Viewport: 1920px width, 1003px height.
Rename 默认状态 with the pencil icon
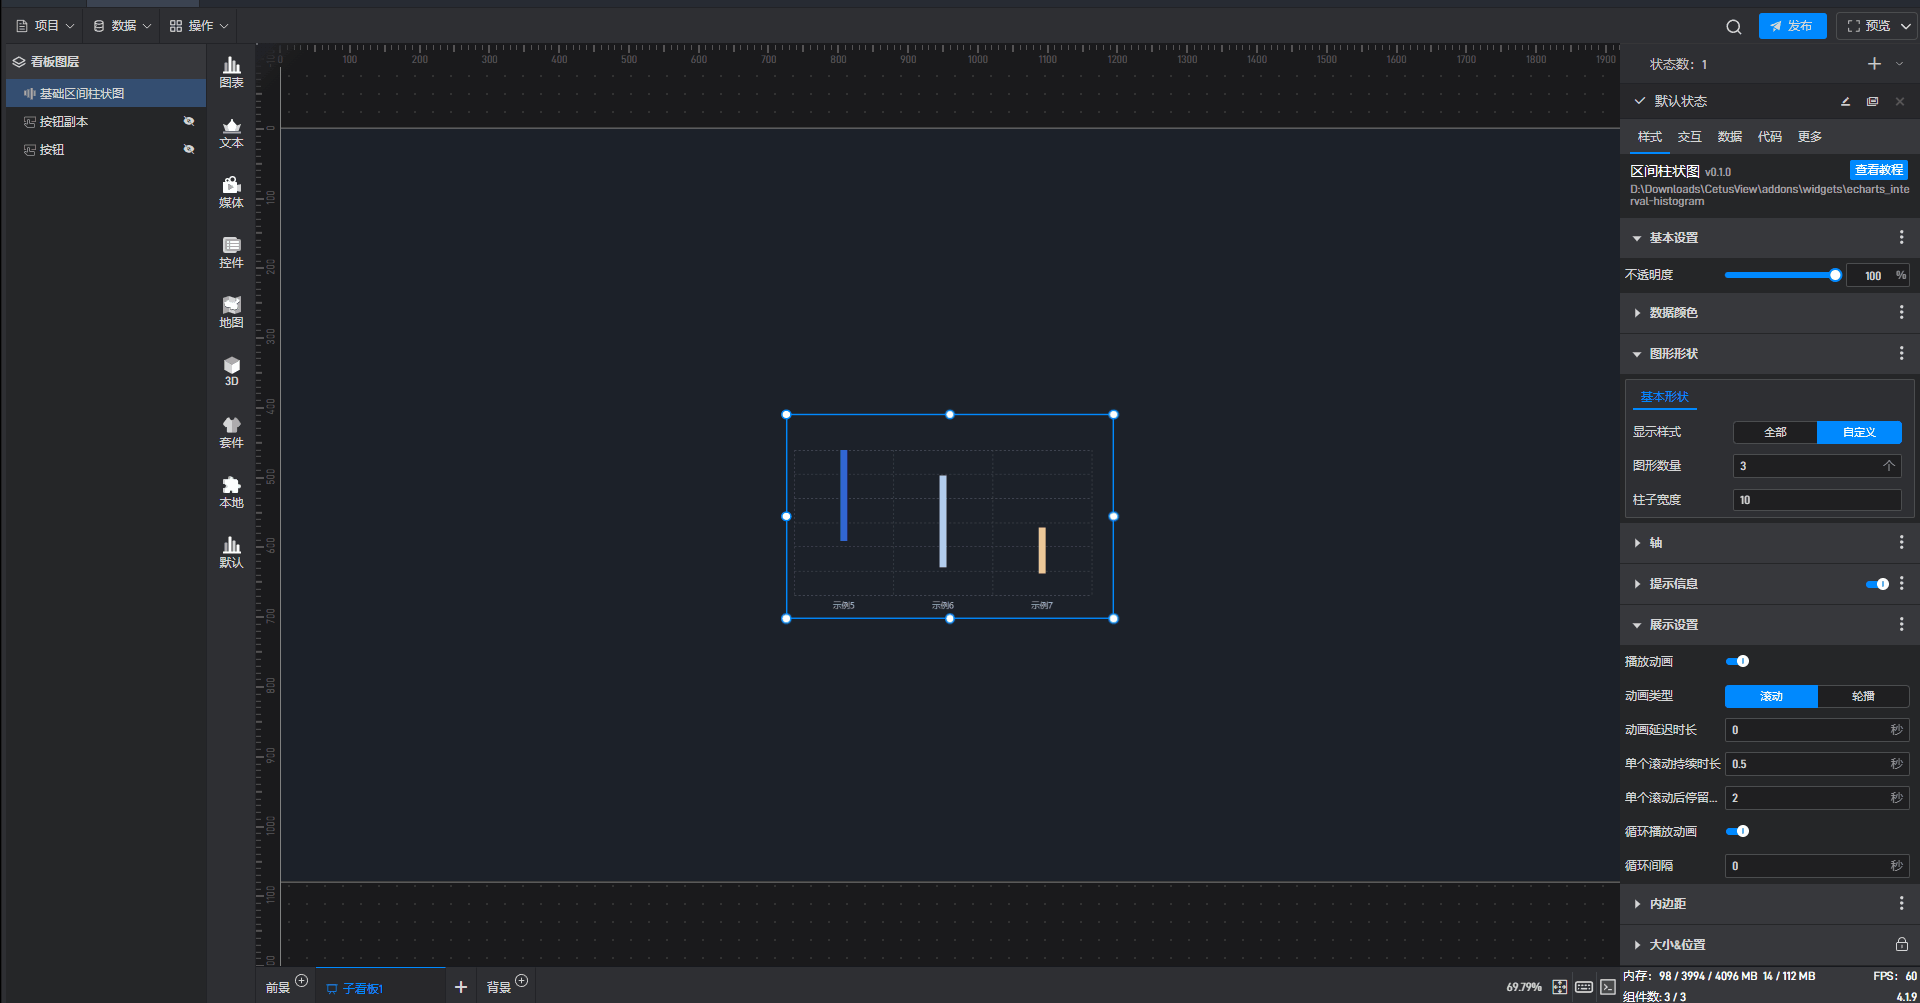tap(1845, 101)
